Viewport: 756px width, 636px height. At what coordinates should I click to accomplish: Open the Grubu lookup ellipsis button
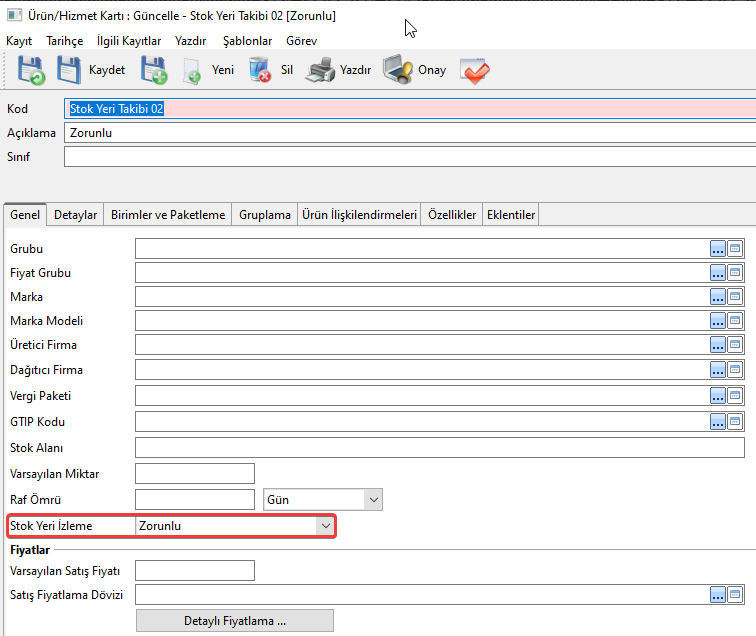(x=718, y=249)
